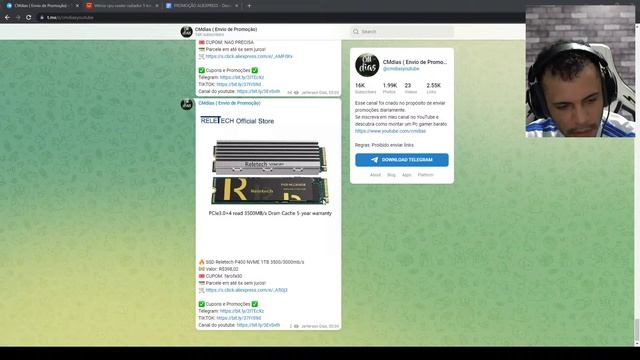Open Telegram bit.ly link in Reletech message

[x=242, y=311]
